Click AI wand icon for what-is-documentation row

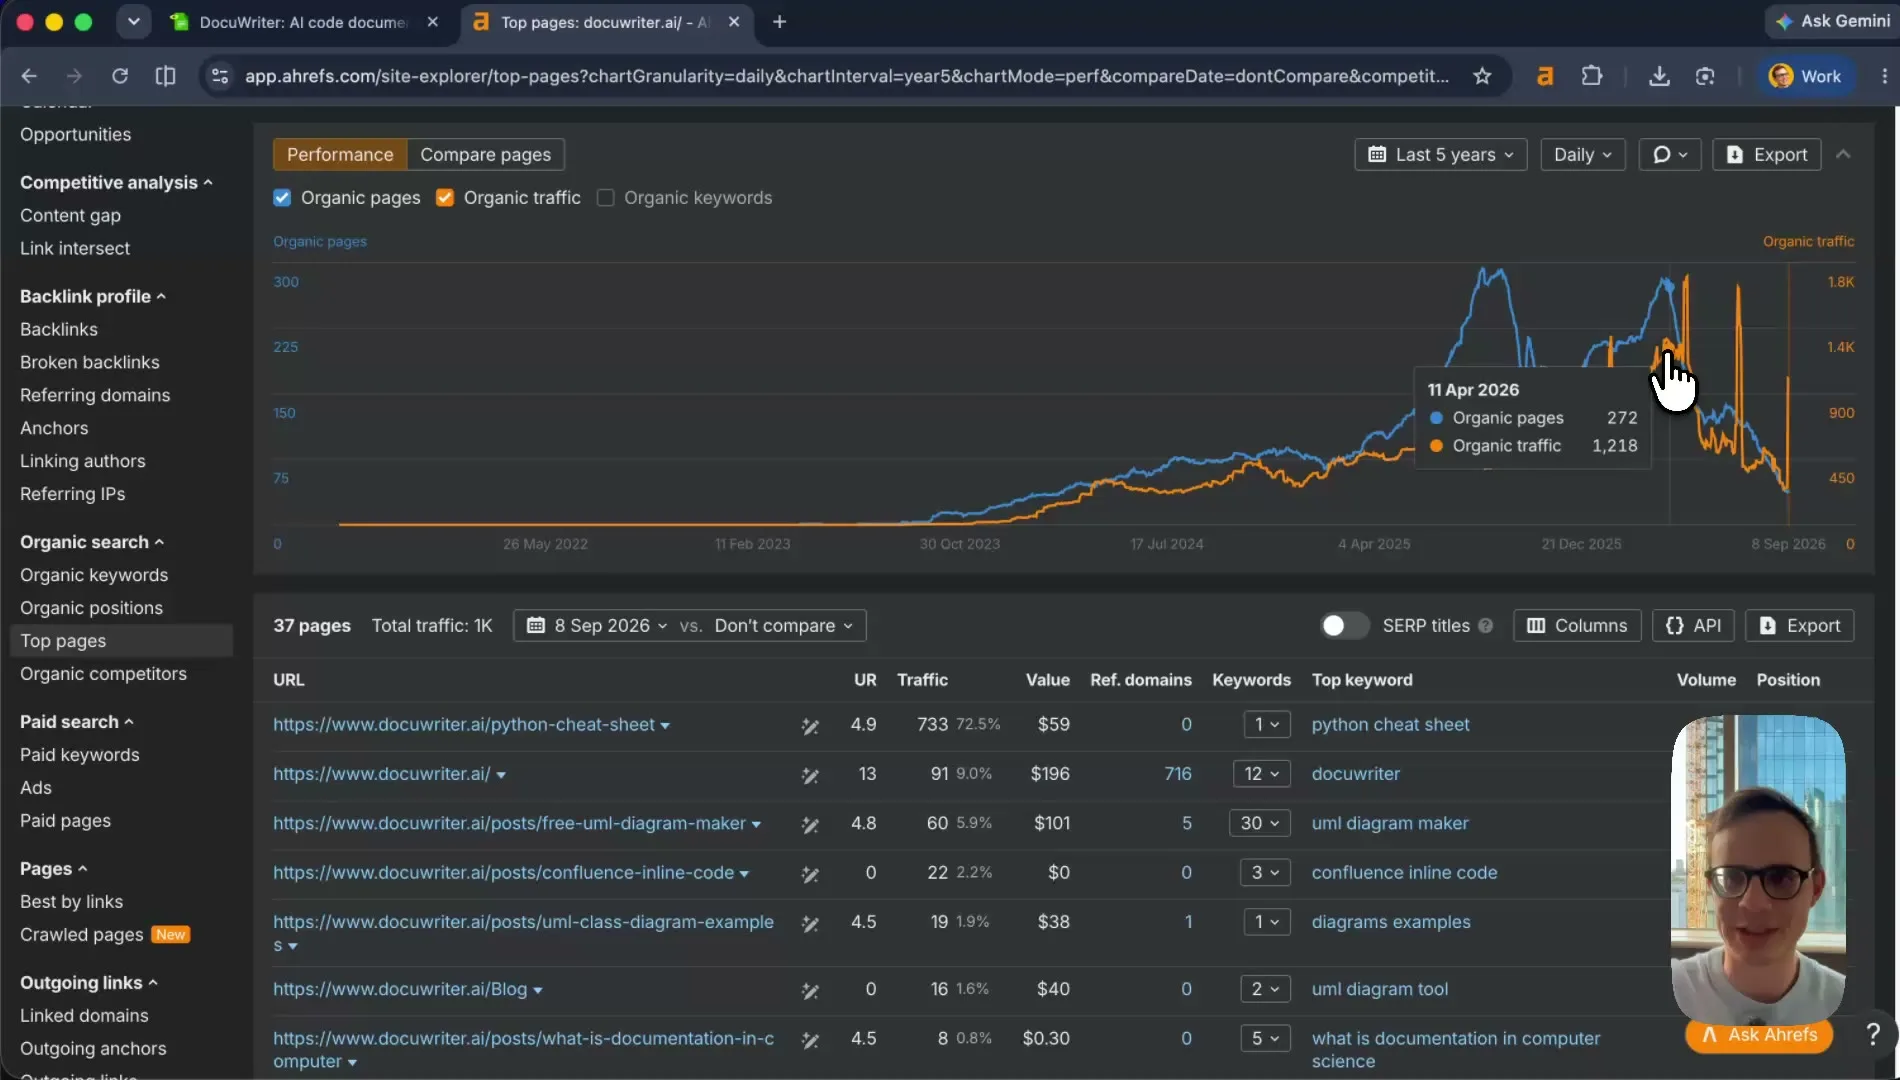810,1040
